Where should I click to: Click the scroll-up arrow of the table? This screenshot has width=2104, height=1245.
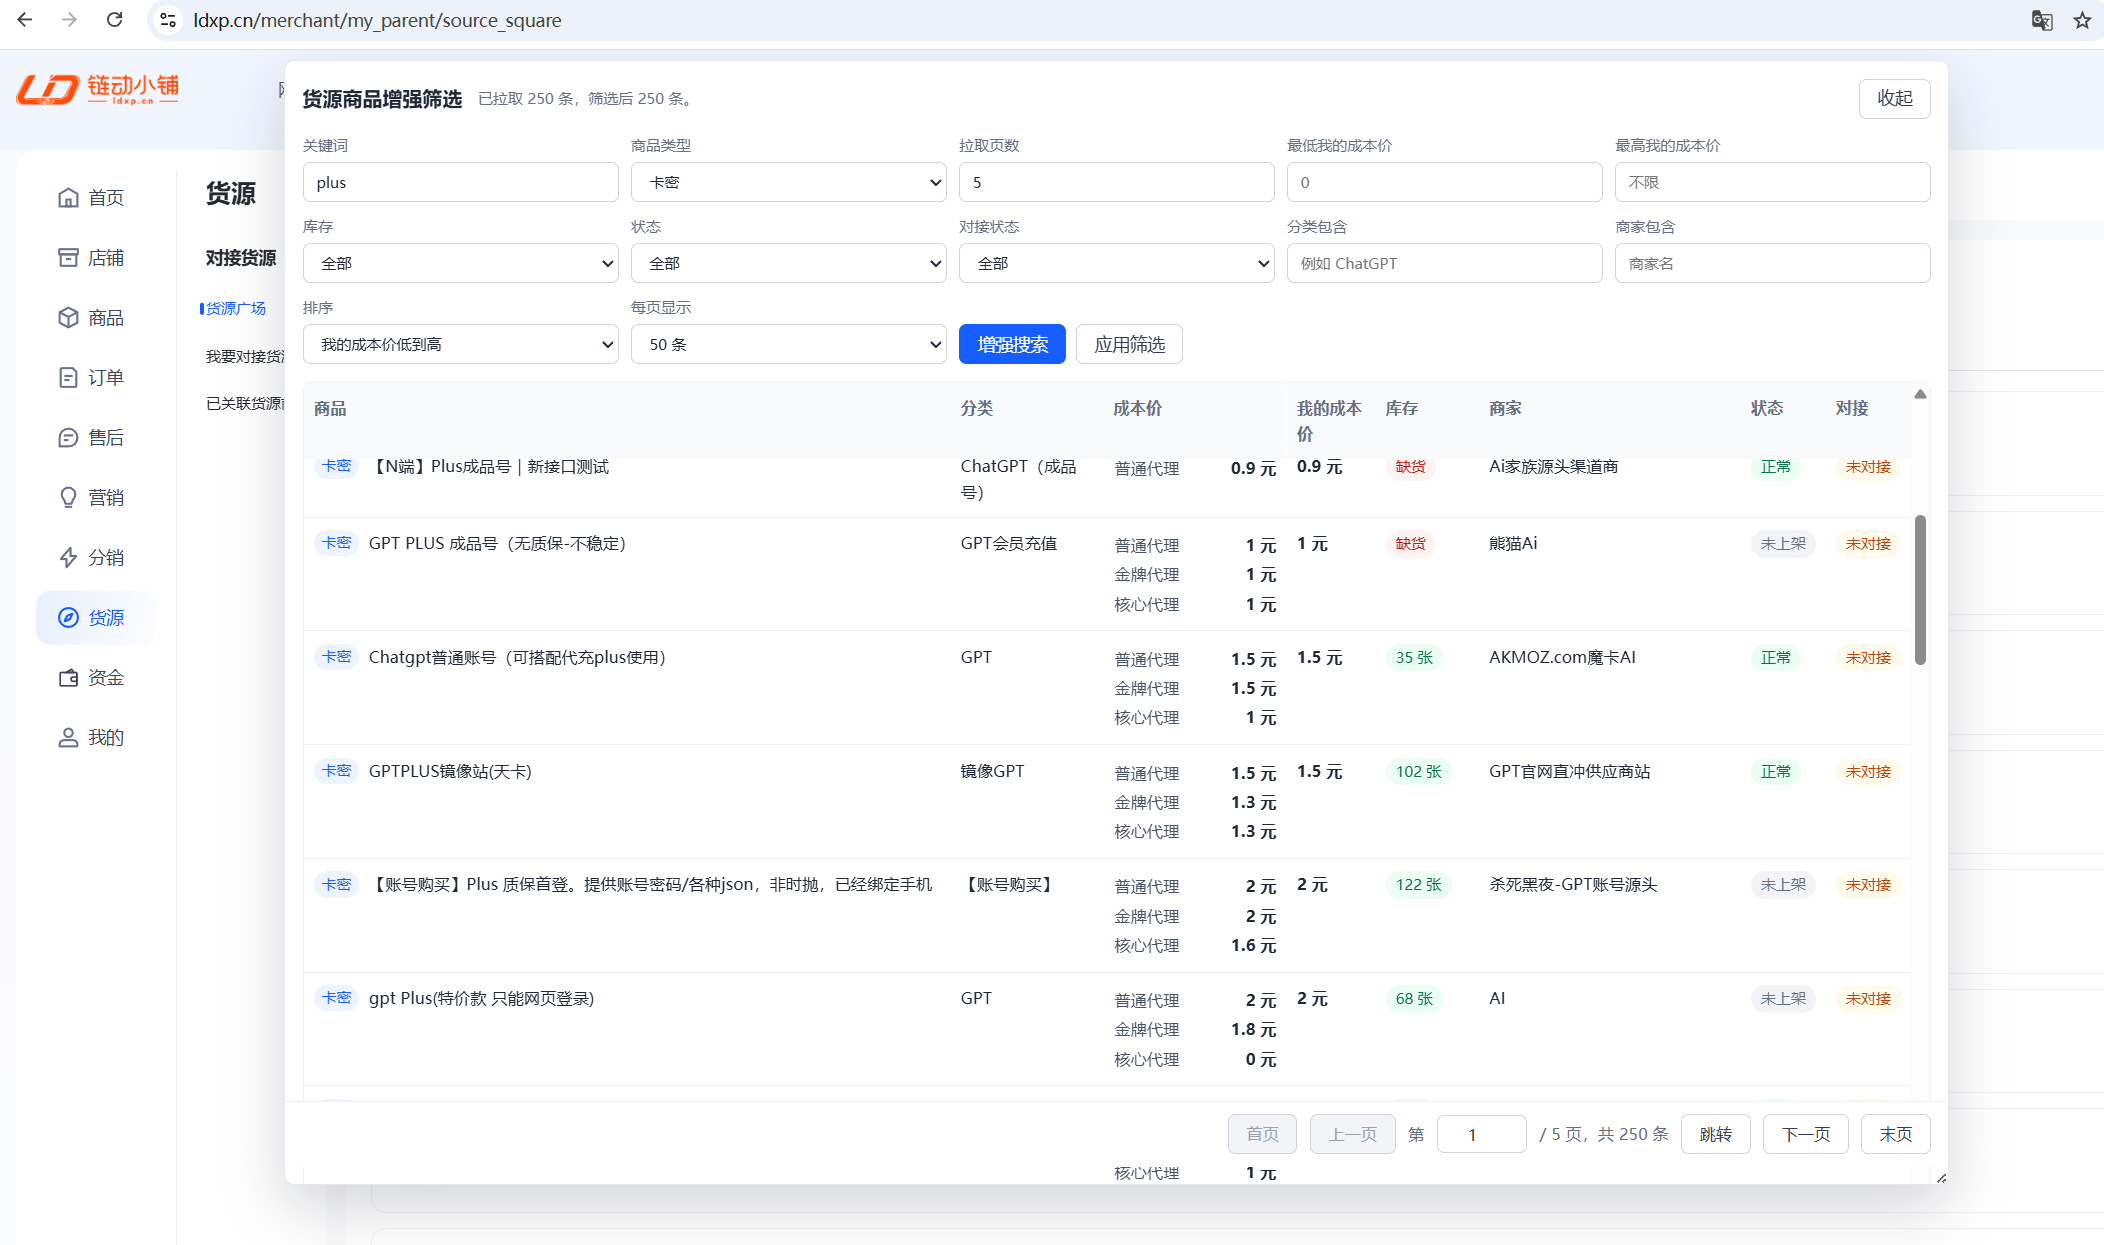[x=1920, y=394]
